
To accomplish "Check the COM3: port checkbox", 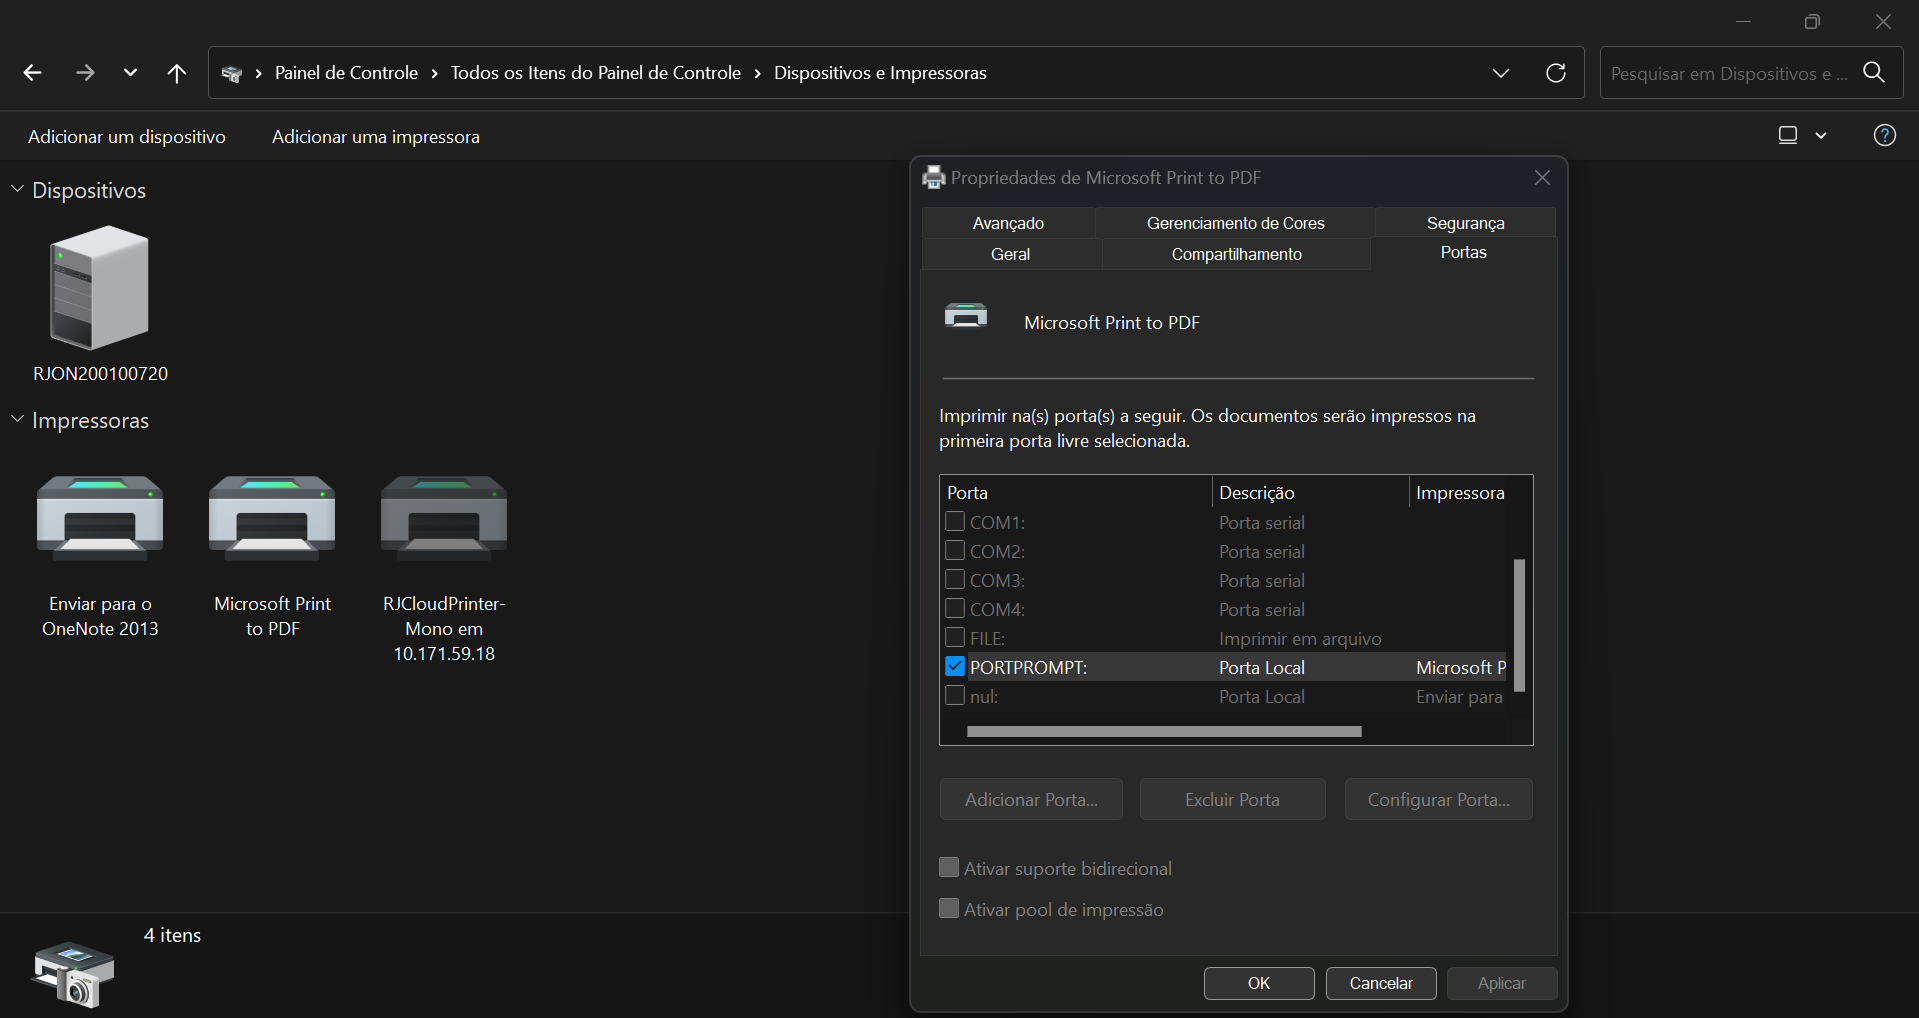I will [955, 580].
